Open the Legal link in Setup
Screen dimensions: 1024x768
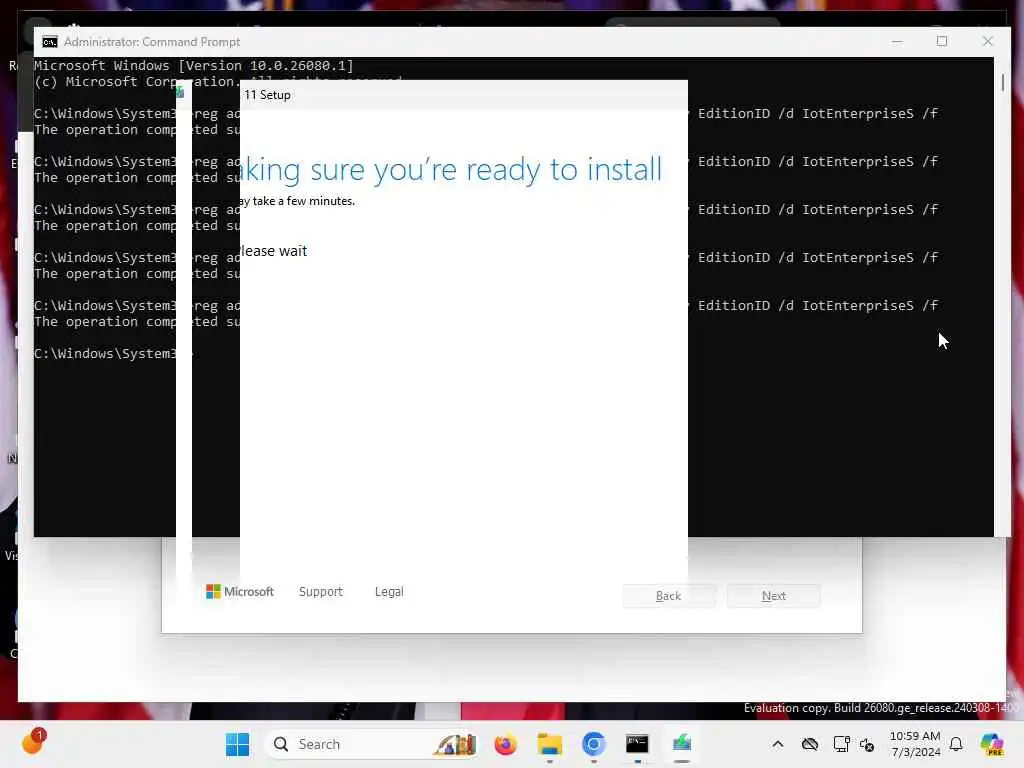(x=389, y=592)
